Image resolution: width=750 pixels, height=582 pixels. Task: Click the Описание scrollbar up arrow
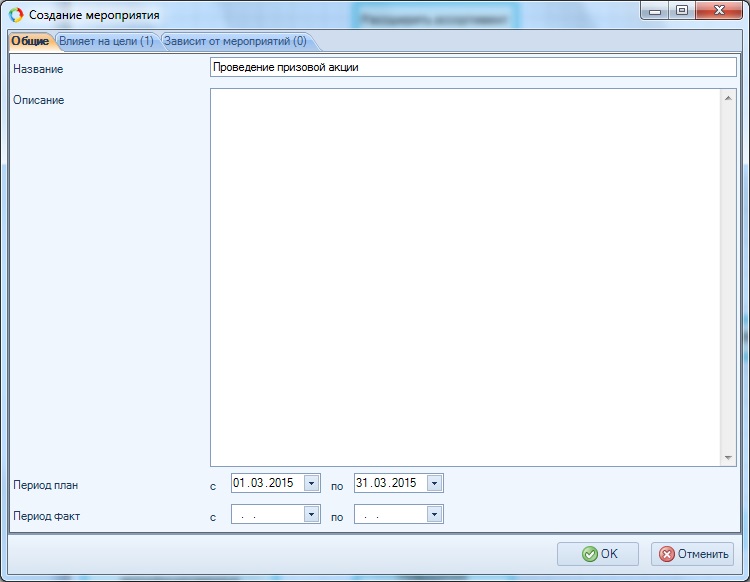click(728, 98)
